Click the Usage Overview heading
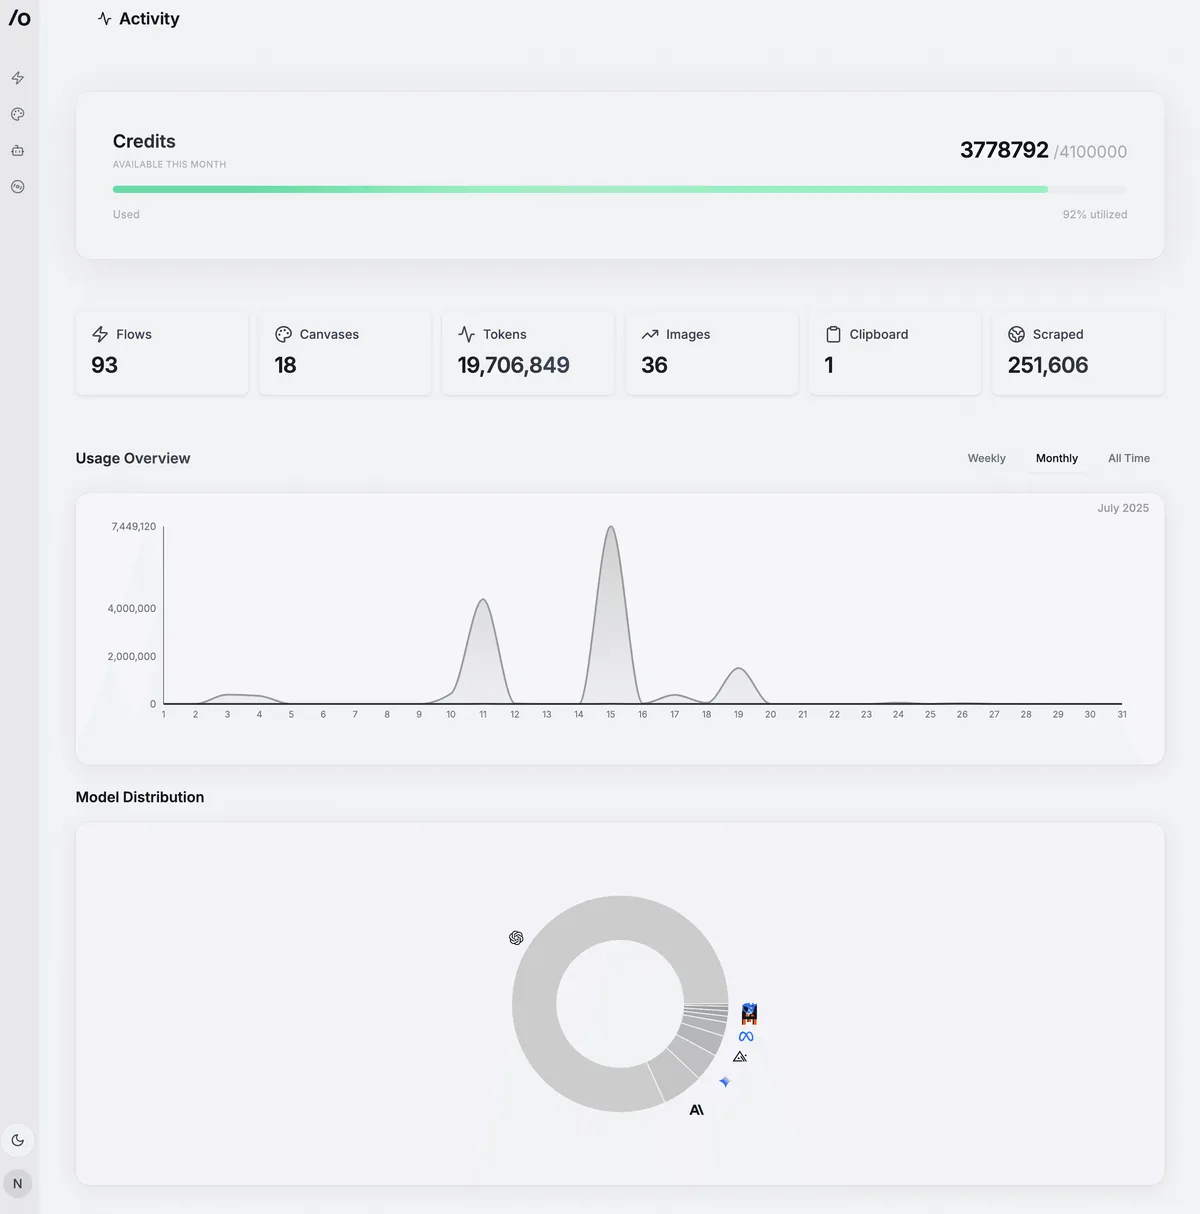This screenshot has height=1214, width=1200. [133, 458]
